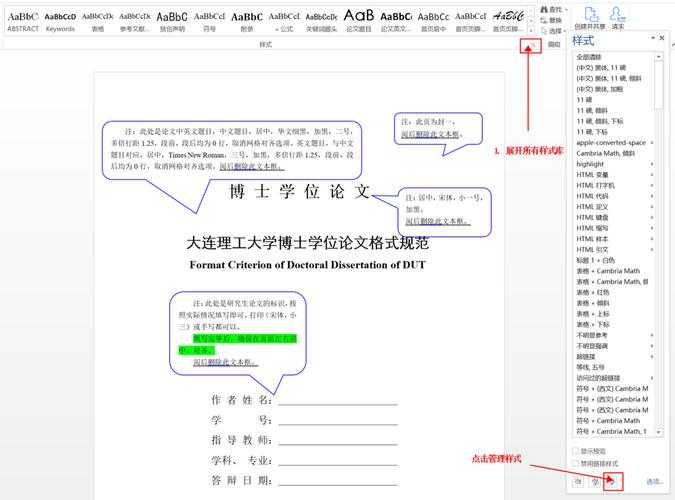Click the request signature person icon
Image resolution: width=675 pixels, height=500 pixels.
(x=617, y=15)
